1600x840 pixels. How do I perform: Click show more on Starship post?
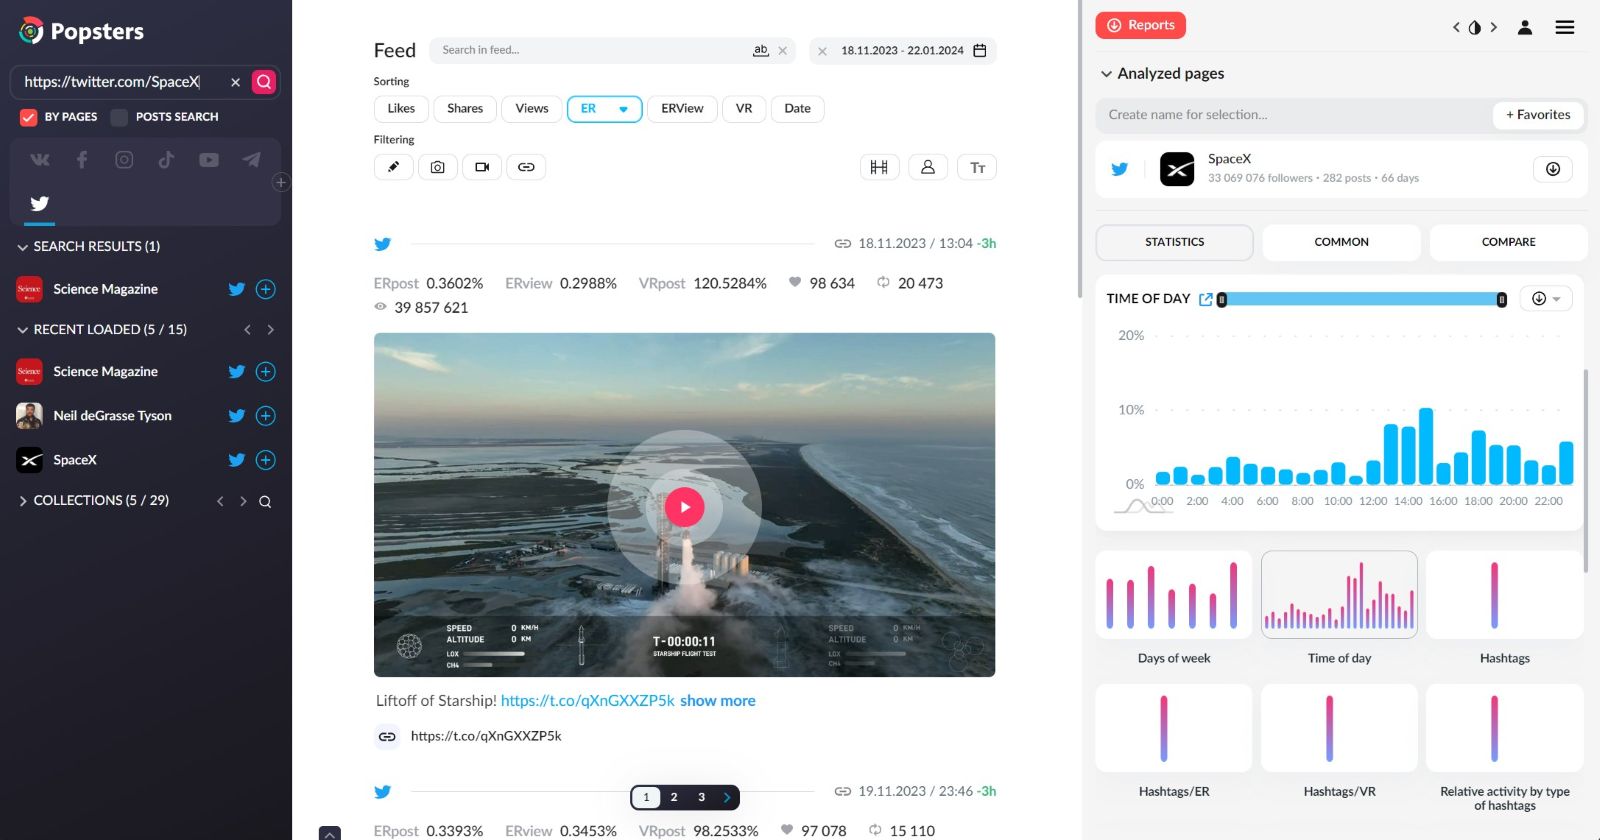718,701
